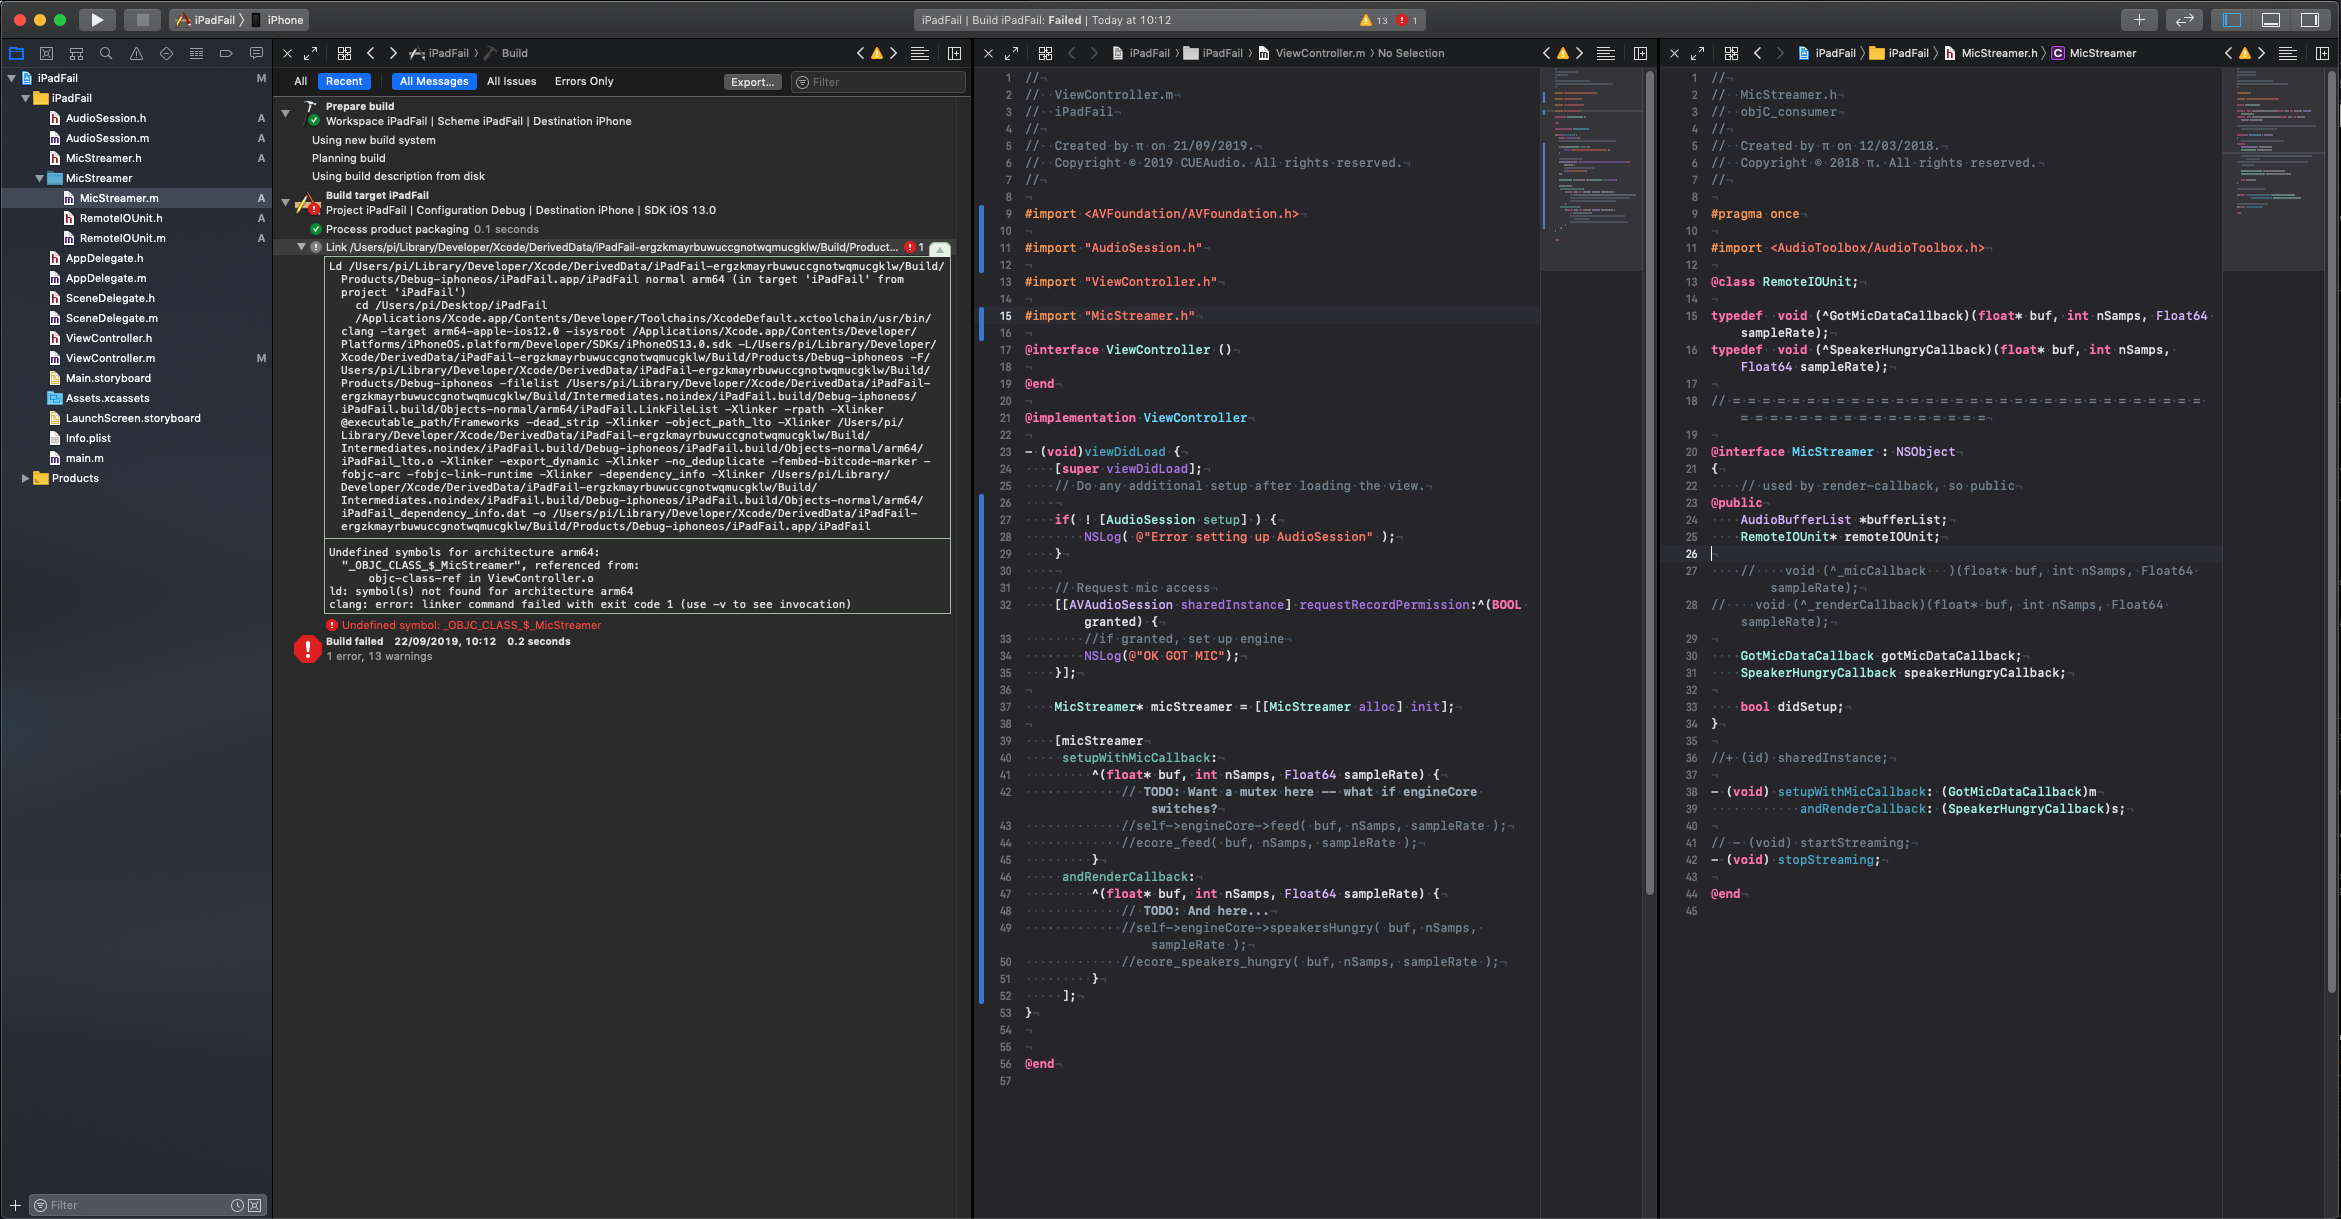The width and height of the screenshot is (2341, 1219).
Task: Focus the build log Filter field
Action: [878, 82]
